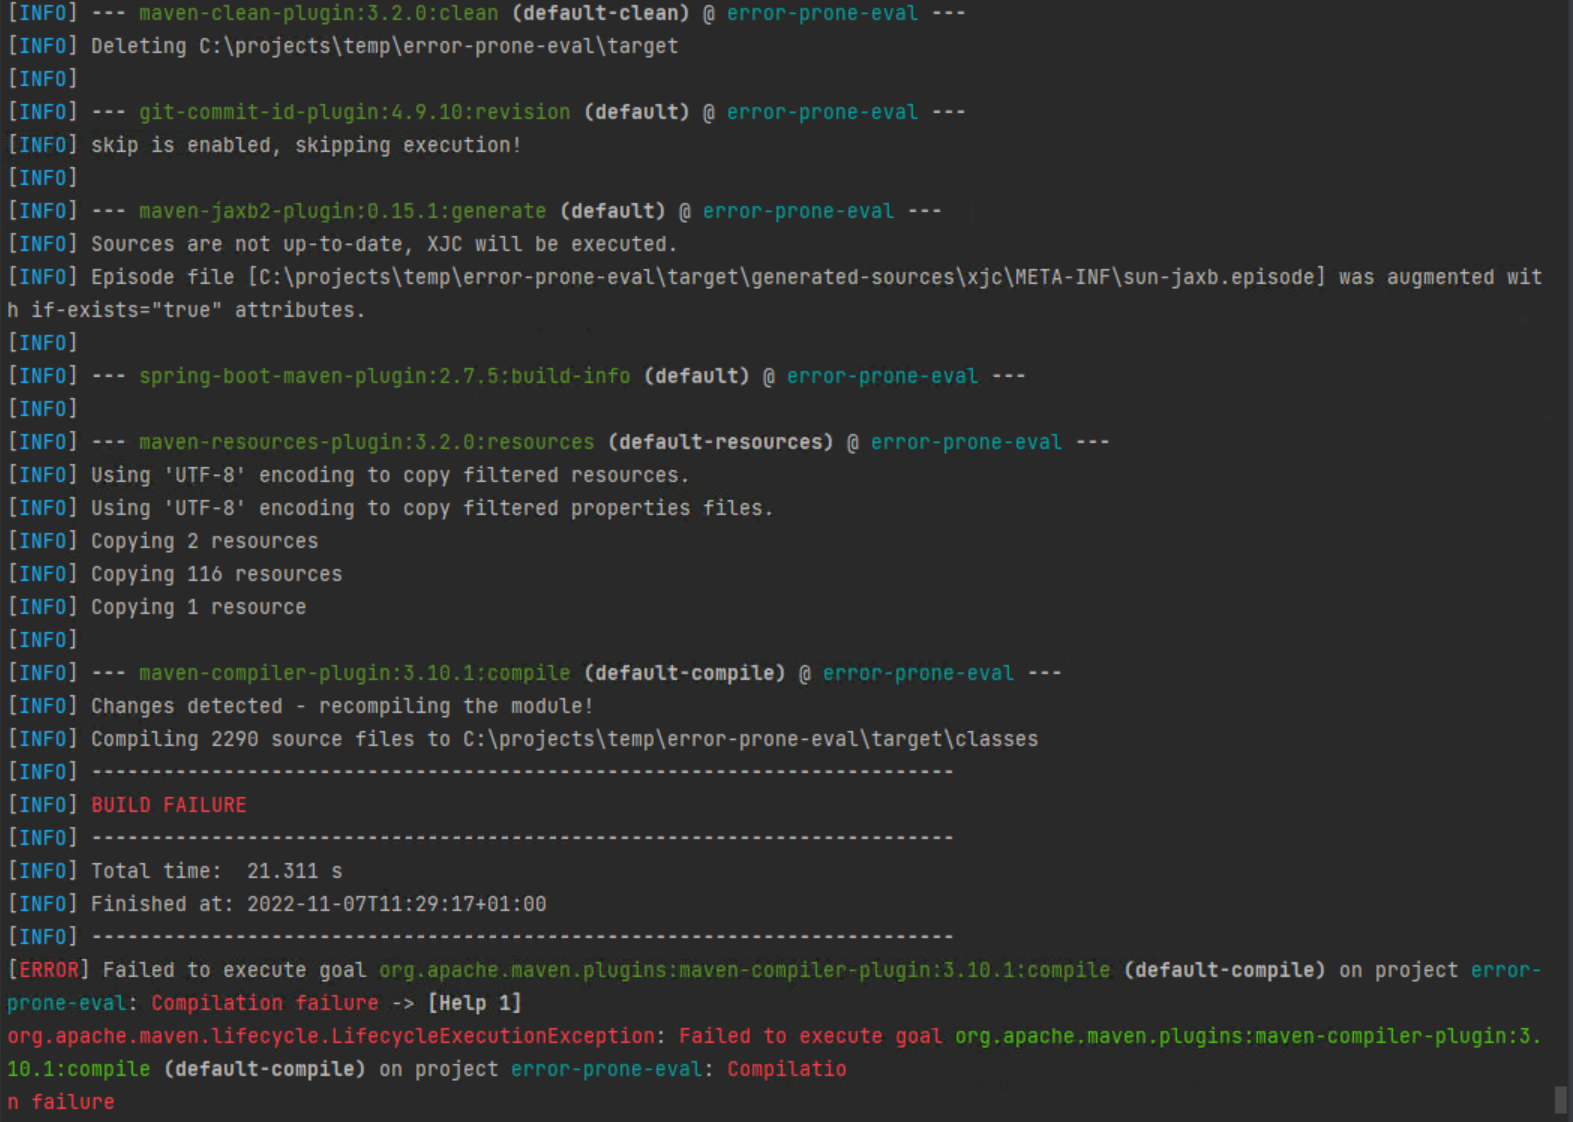Click the console scrollbar thumb
The image size is (1573, 1122).
[1561, 1099]
